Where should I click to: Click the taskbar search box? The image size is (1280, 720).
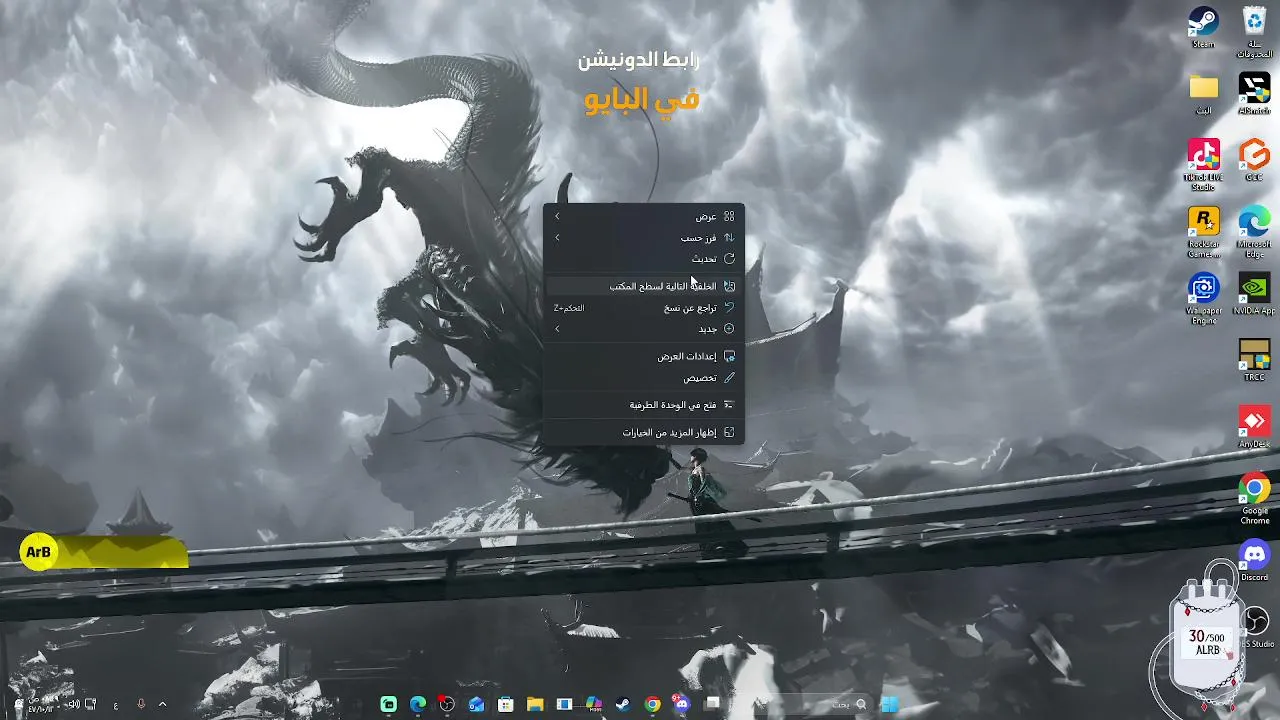tap(814, 705)
